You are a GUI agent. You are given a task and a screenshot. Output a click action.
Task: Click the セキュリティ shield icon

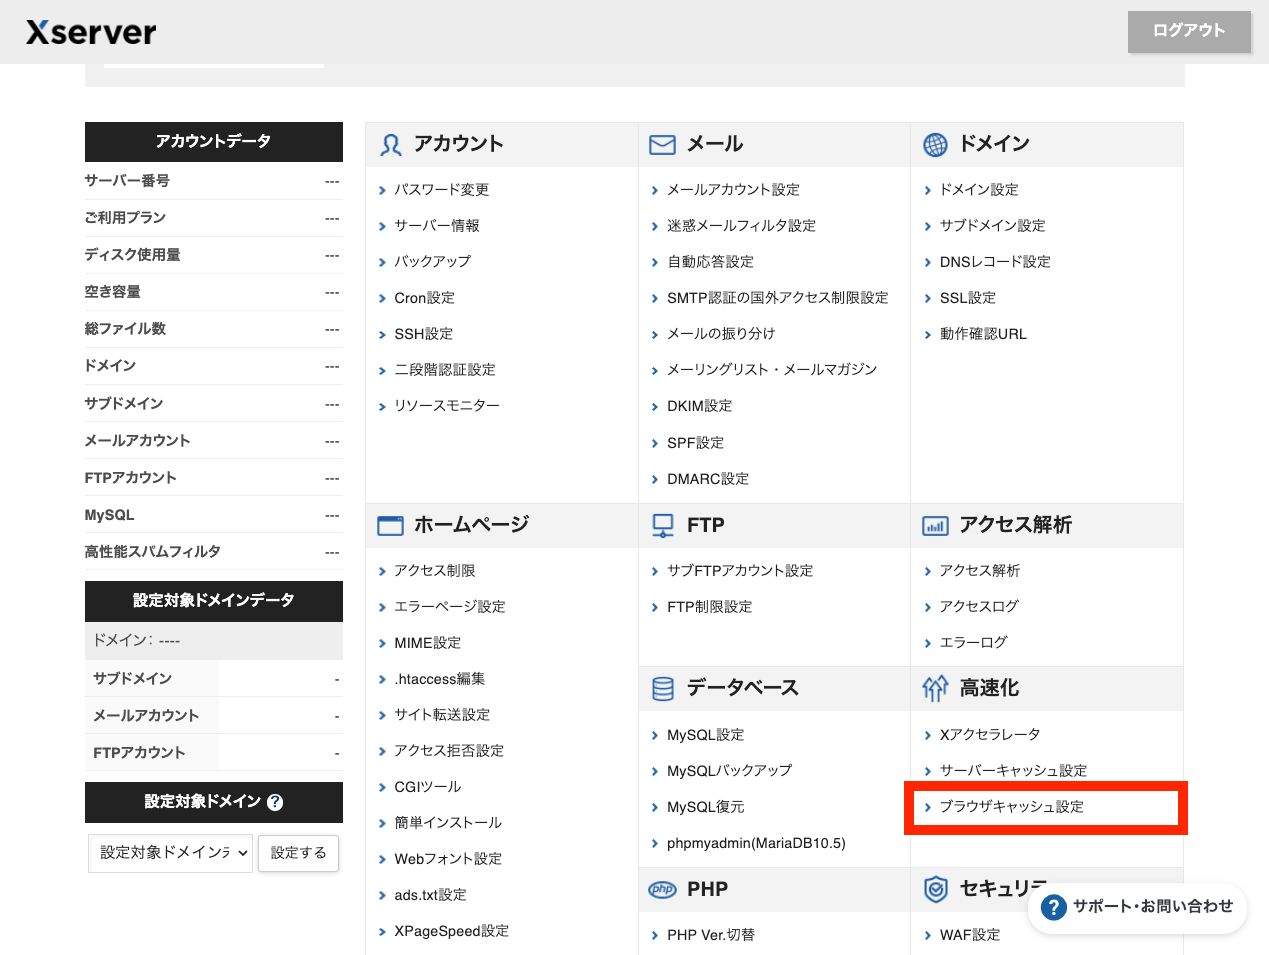pyautogui.click(x=935, y=889)
